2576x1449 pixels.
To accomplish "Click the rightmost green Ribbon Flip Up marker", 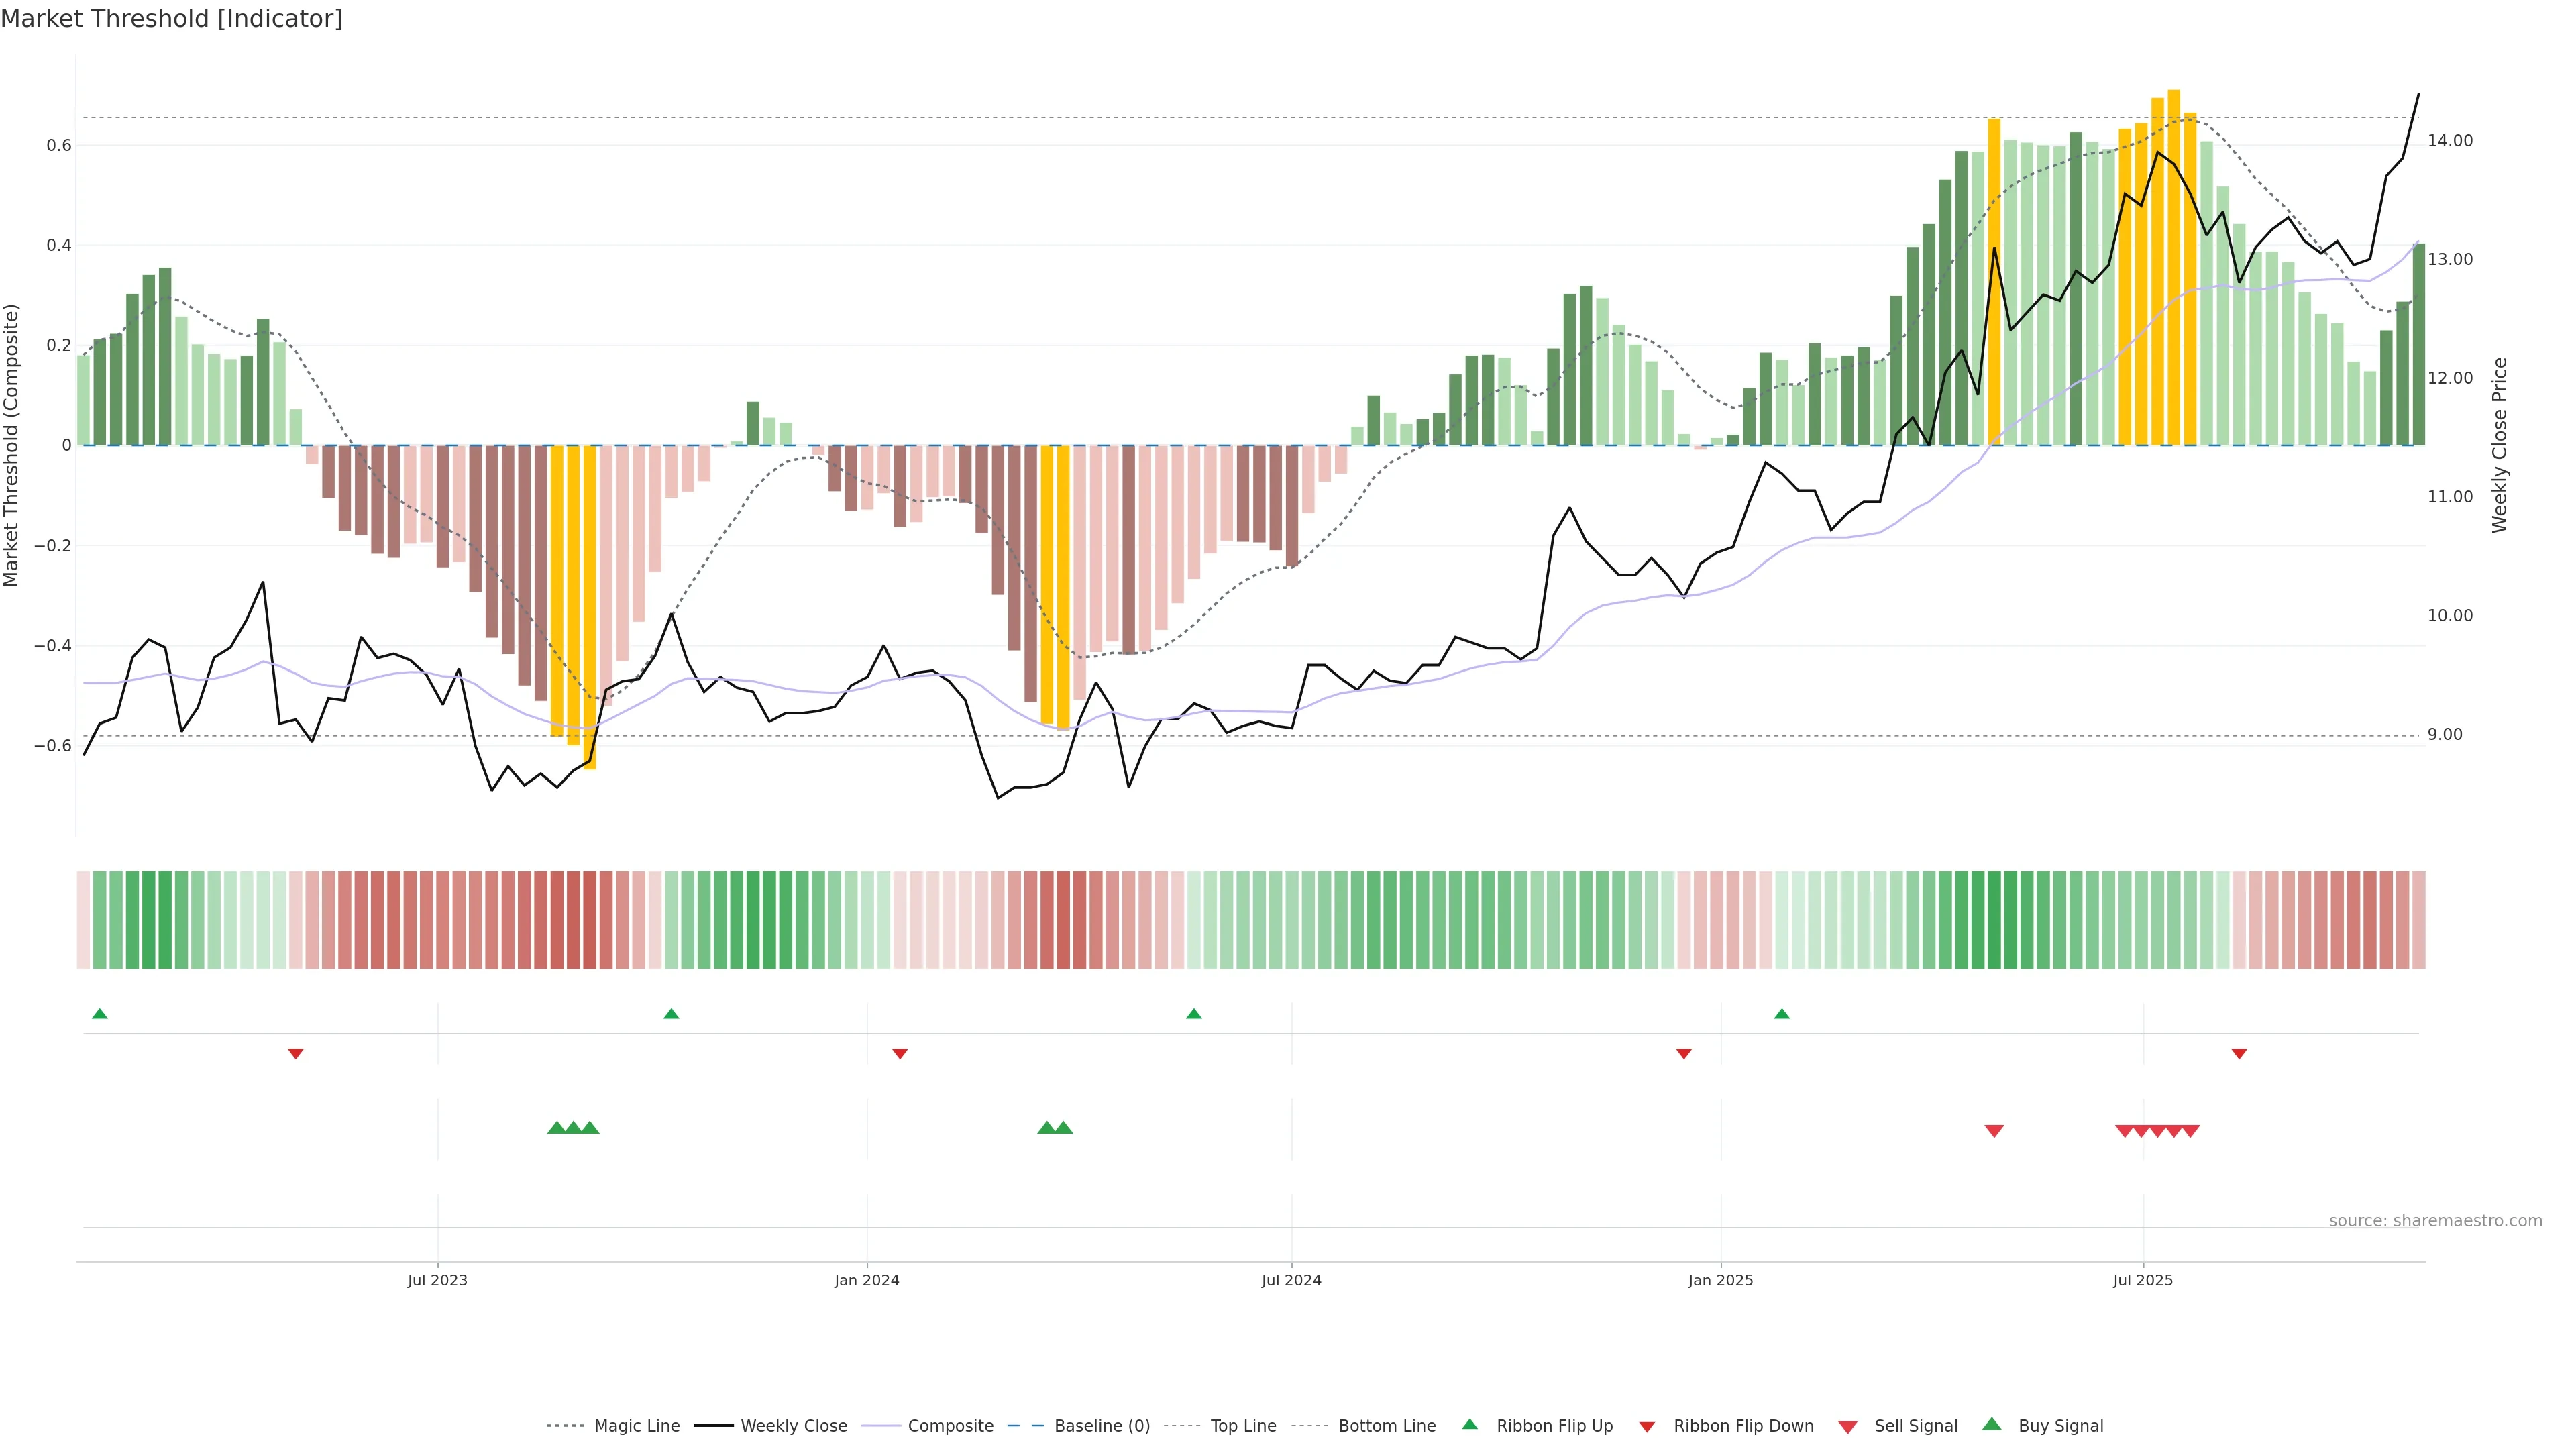I will click(x=1782, y=1014).
